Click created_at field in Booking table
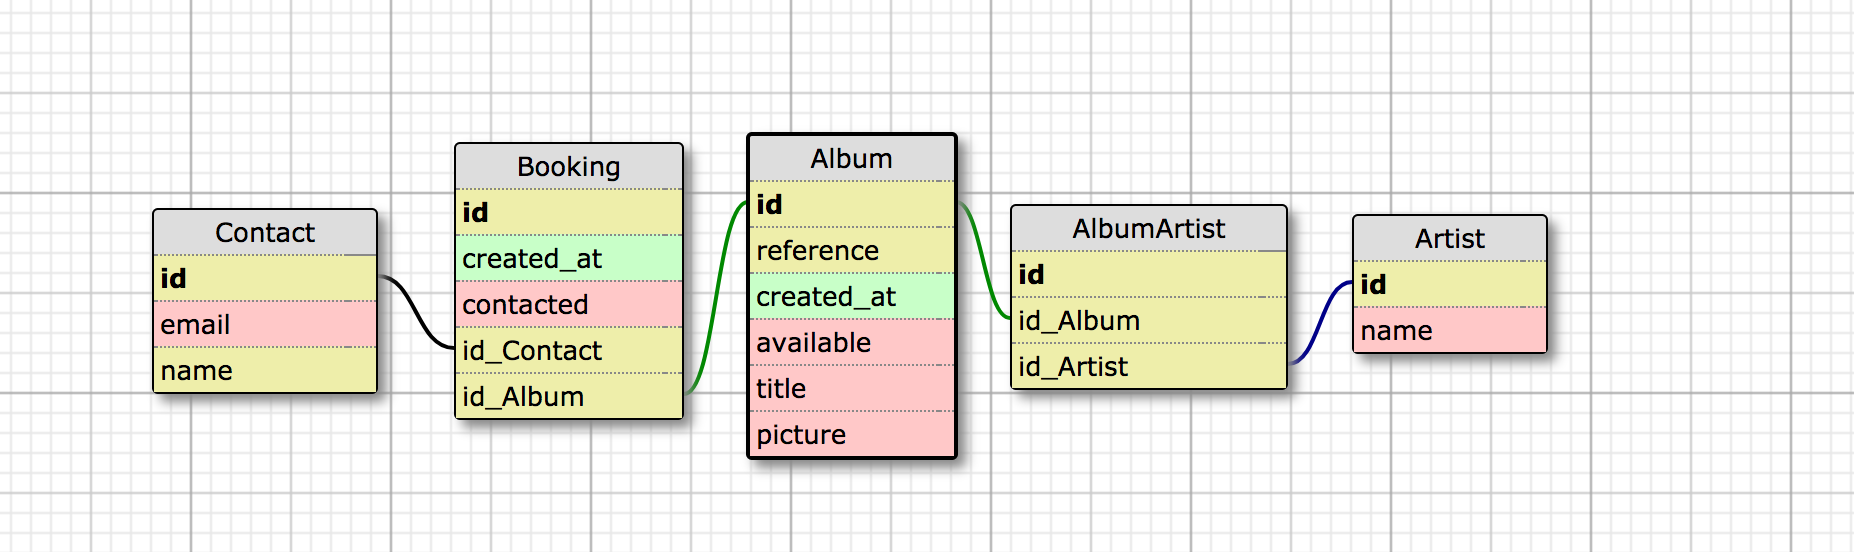This screenshot has height=552, width=1854. [x=569, y=258]
